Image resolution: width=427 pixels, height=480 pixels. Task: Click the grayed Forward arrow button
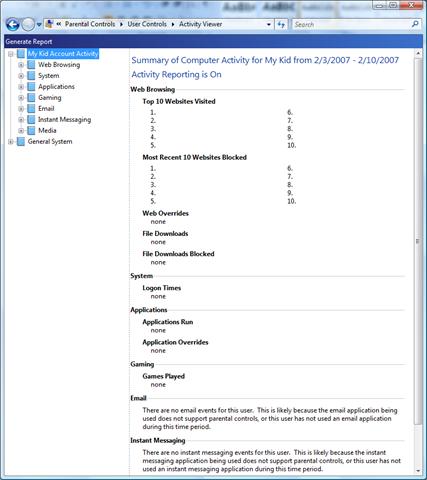tap(28, 24)
